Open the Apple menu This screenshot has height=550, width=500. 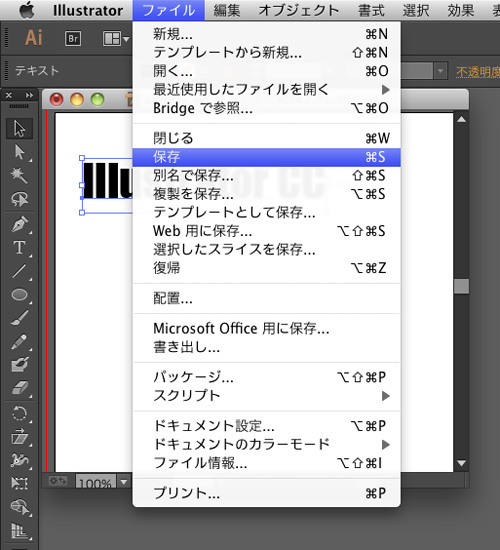(x=27, y=10)
